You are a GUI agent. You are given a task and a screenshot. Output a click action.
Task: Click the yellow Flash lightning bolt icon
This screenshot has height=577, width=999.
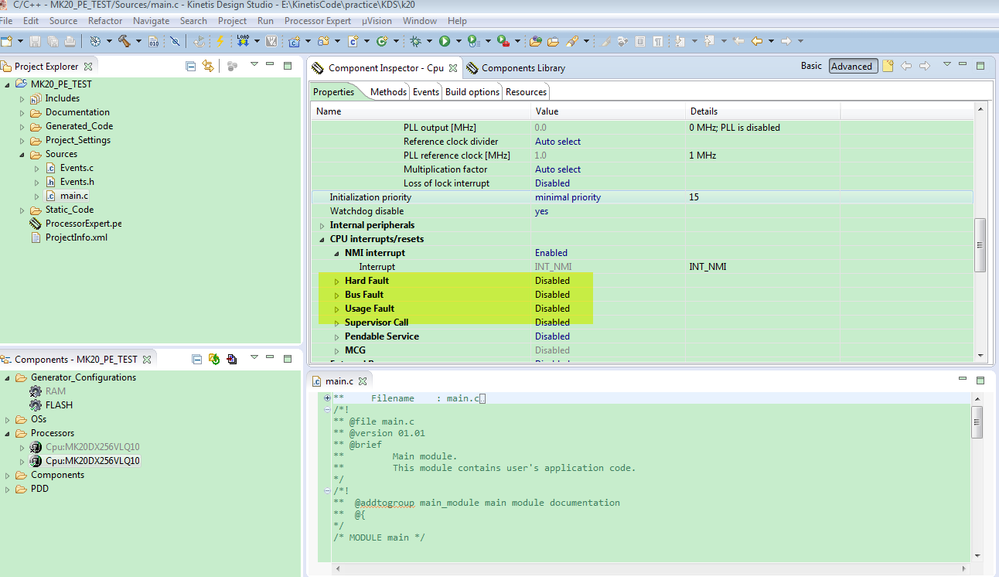[220, 41]
